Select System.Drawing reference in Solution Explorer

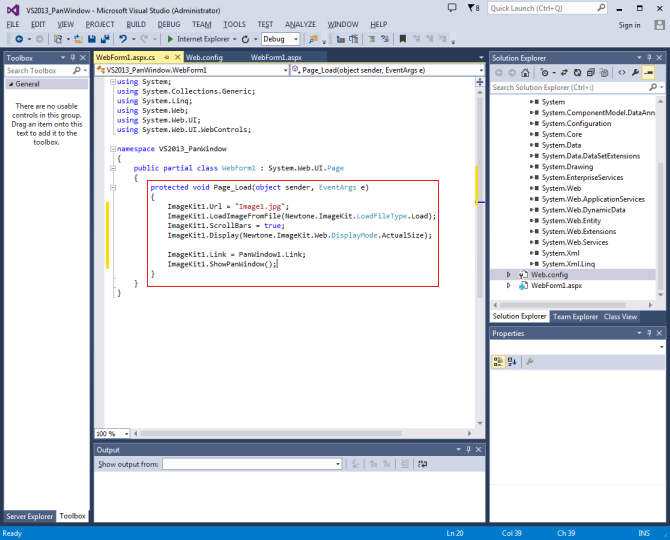pos(567,167)
